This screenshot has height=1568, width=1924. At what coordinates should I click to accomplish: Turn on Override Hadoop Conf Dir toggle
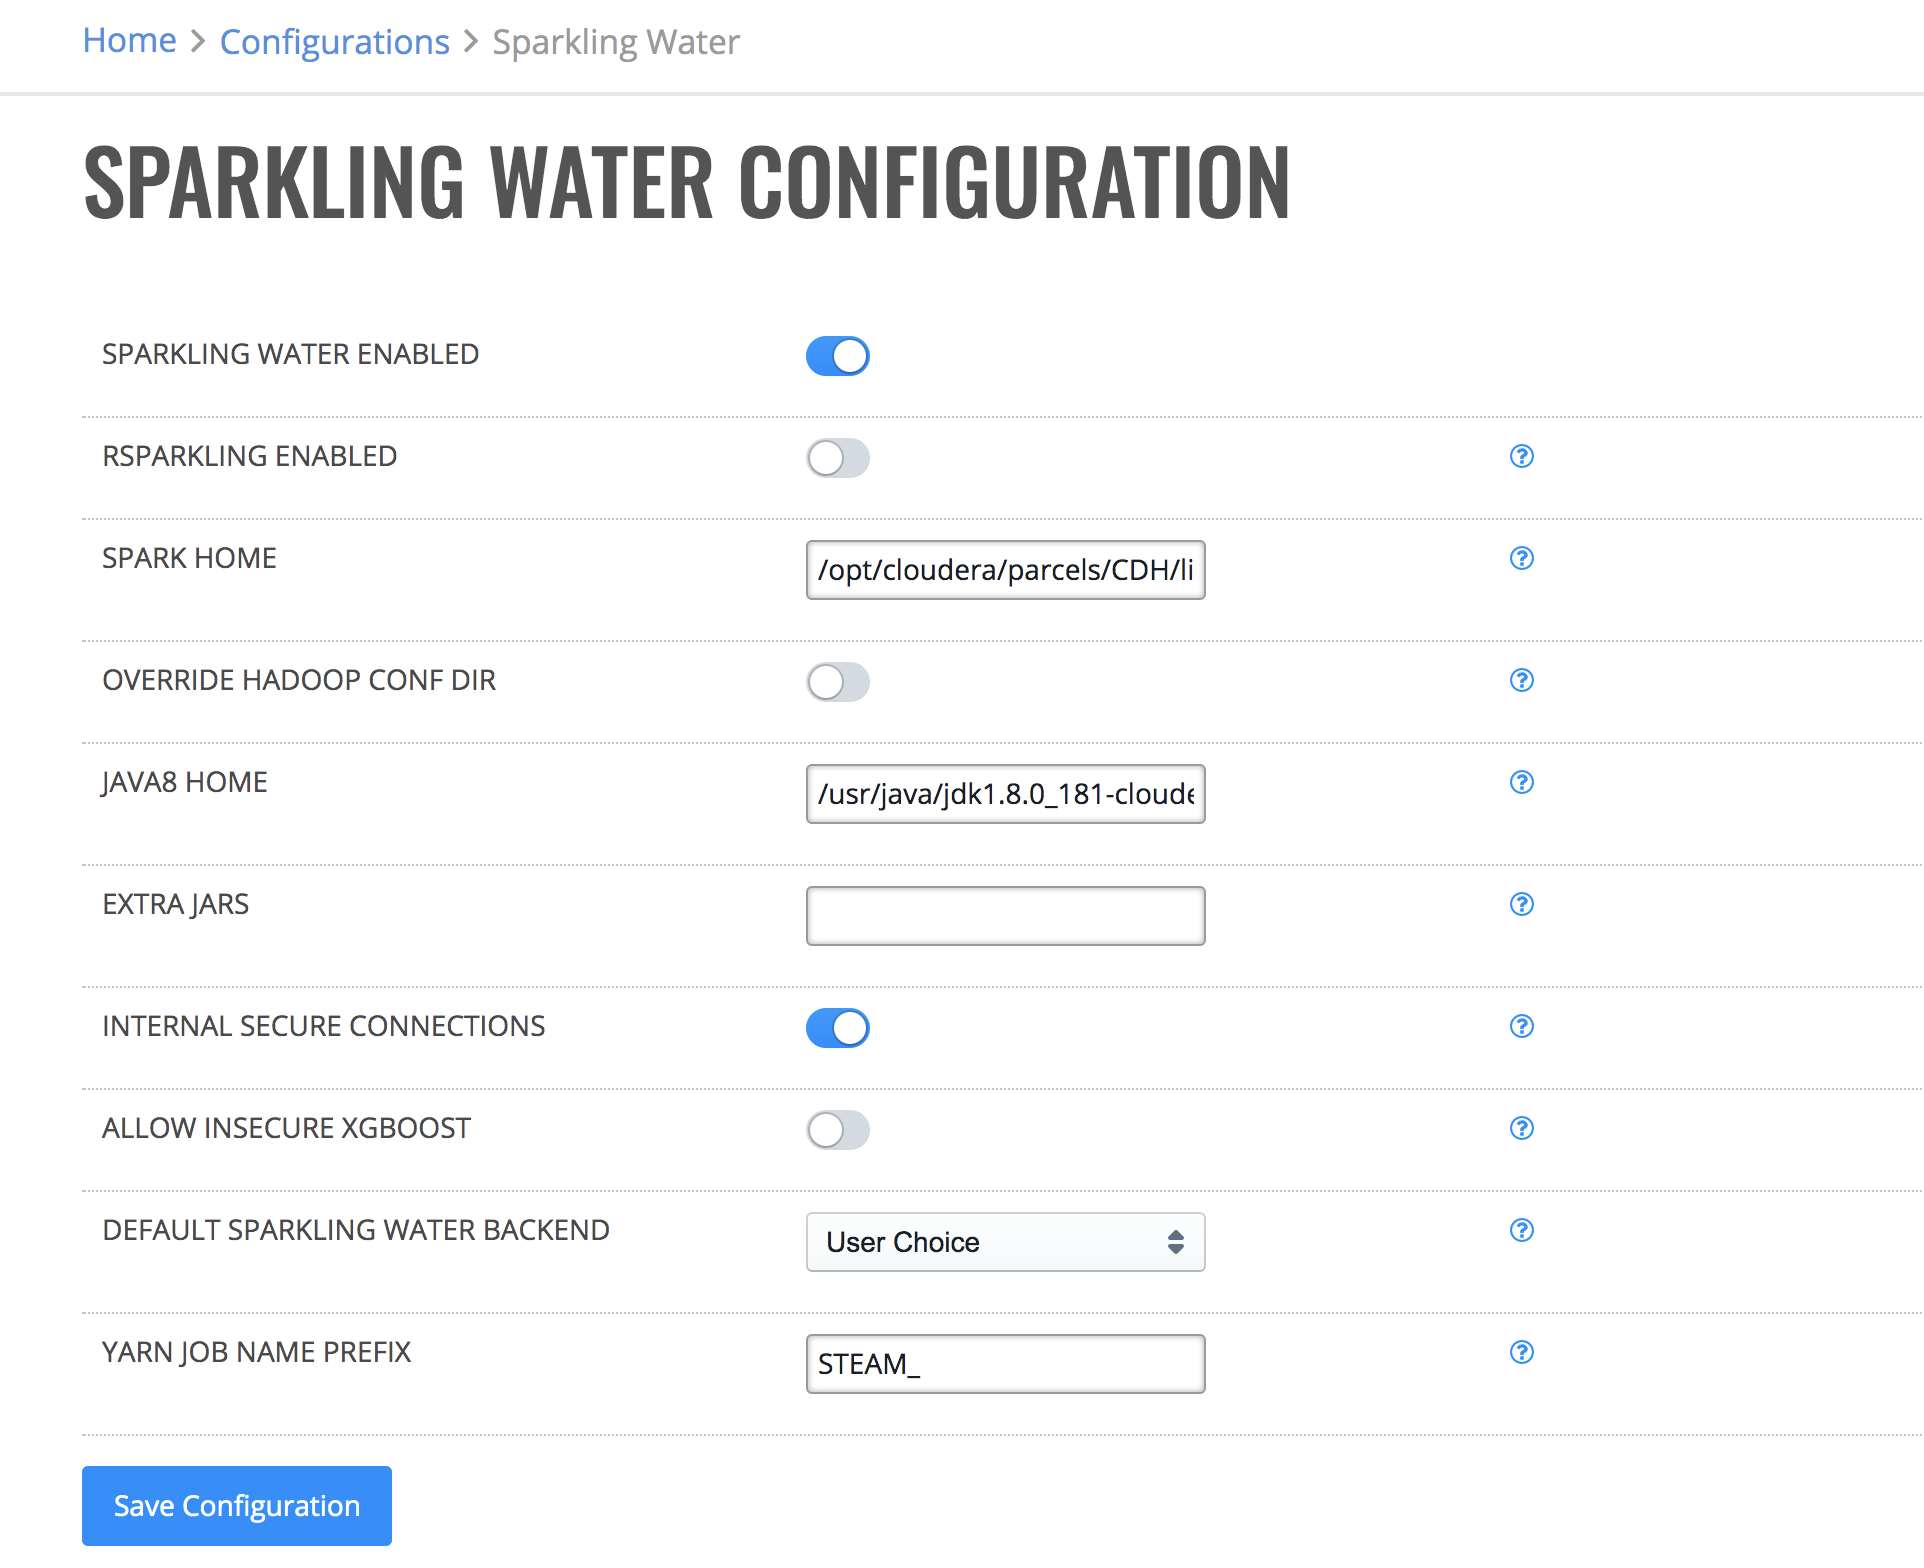point(838,682)
